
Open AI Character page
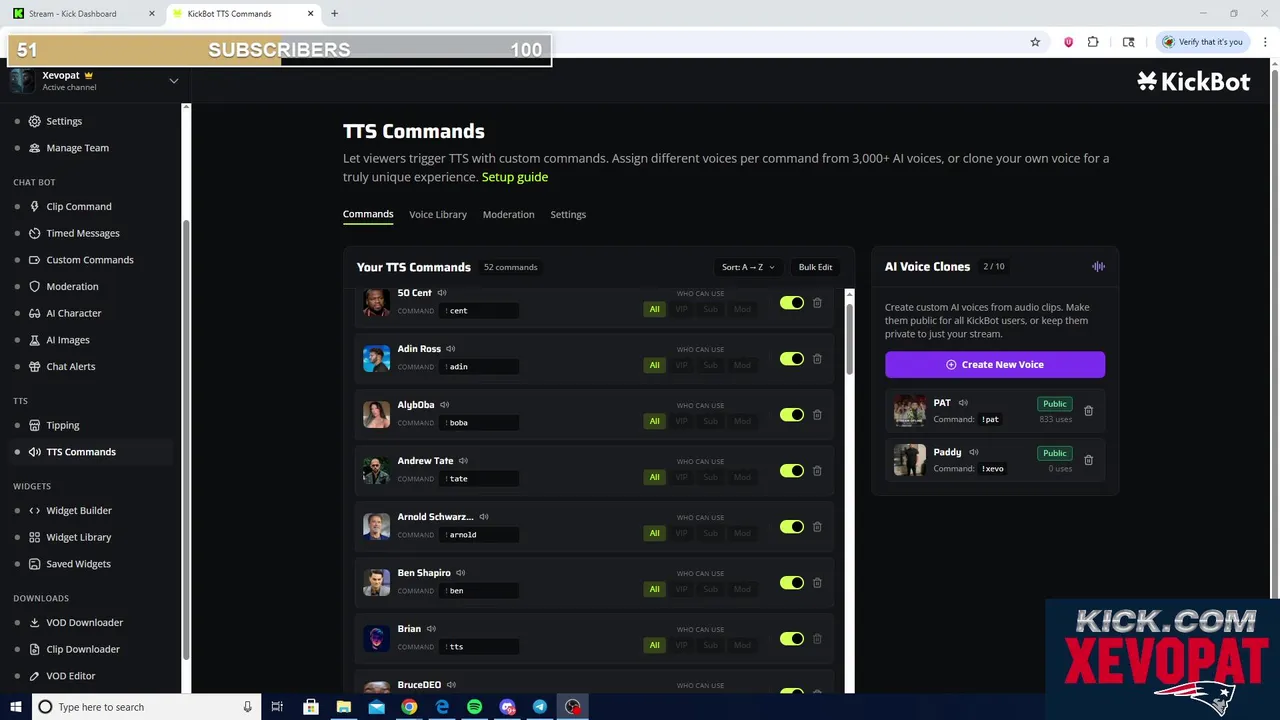[x=74, y=313]
